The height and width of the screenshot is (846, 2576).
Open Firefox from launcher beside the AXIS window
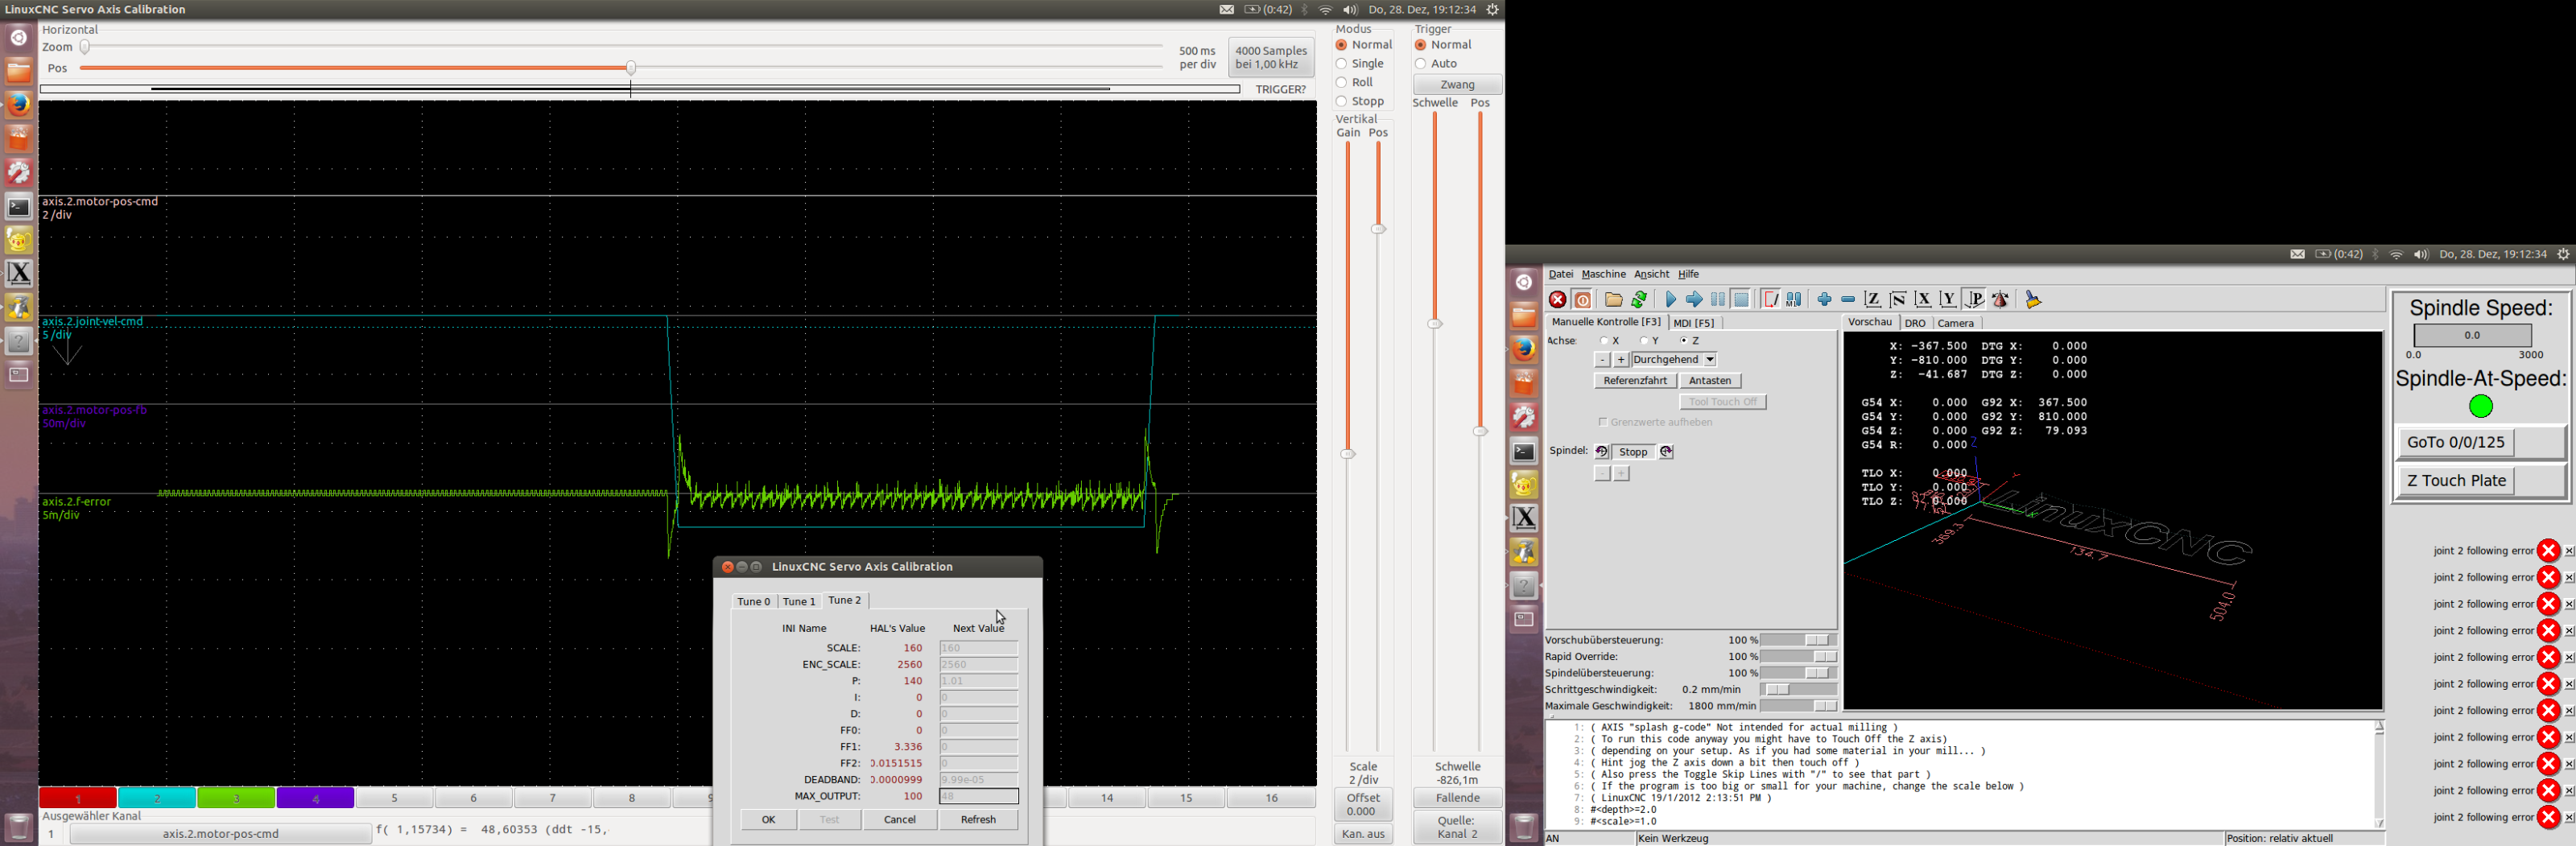click(x=1524, y=349)
